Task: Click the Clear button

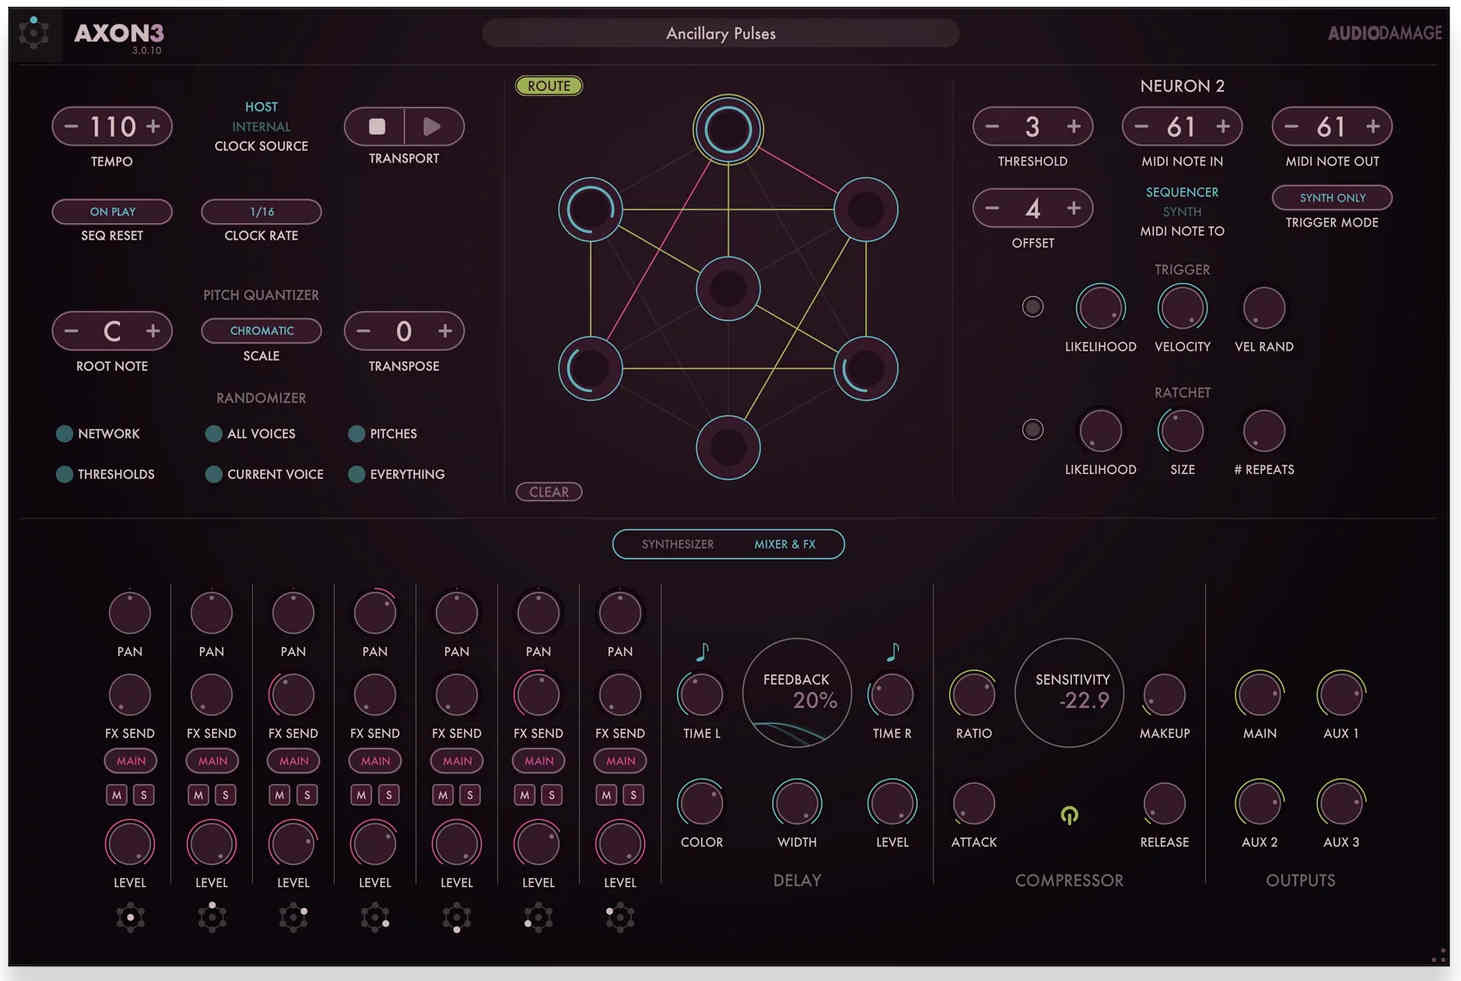Action: point(549,492)
